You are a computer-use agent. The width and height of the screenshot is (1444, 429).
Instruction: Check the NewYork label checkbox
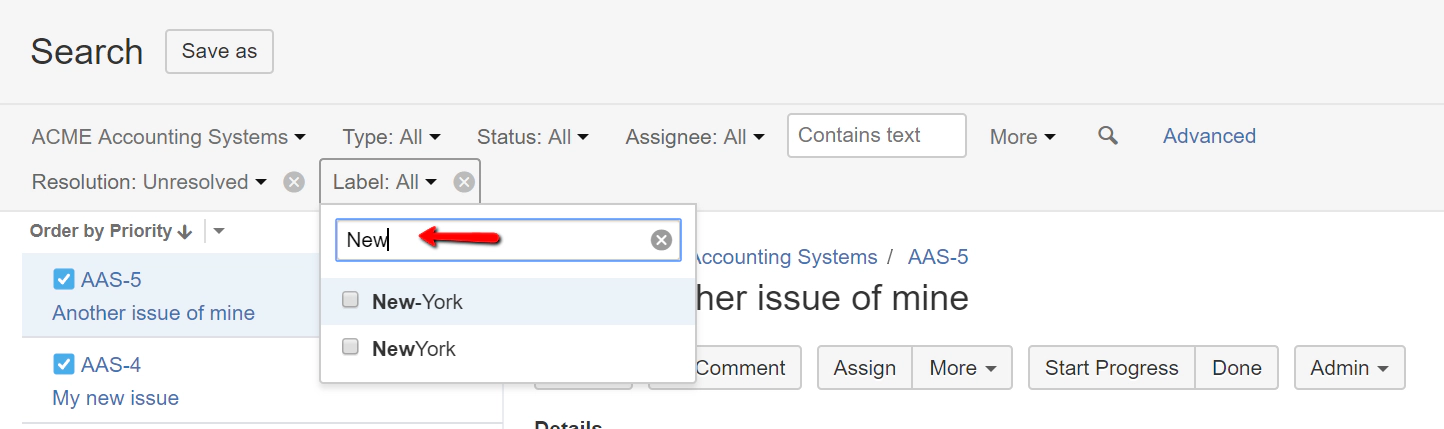[350, 347]
